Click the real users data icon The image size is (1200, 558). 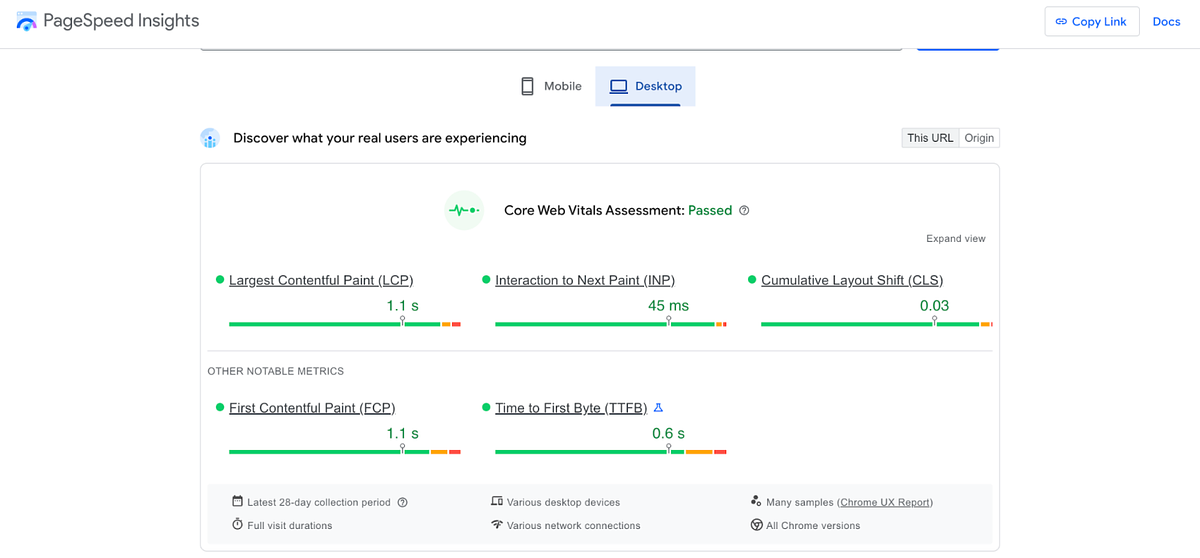tap(209, 138)
